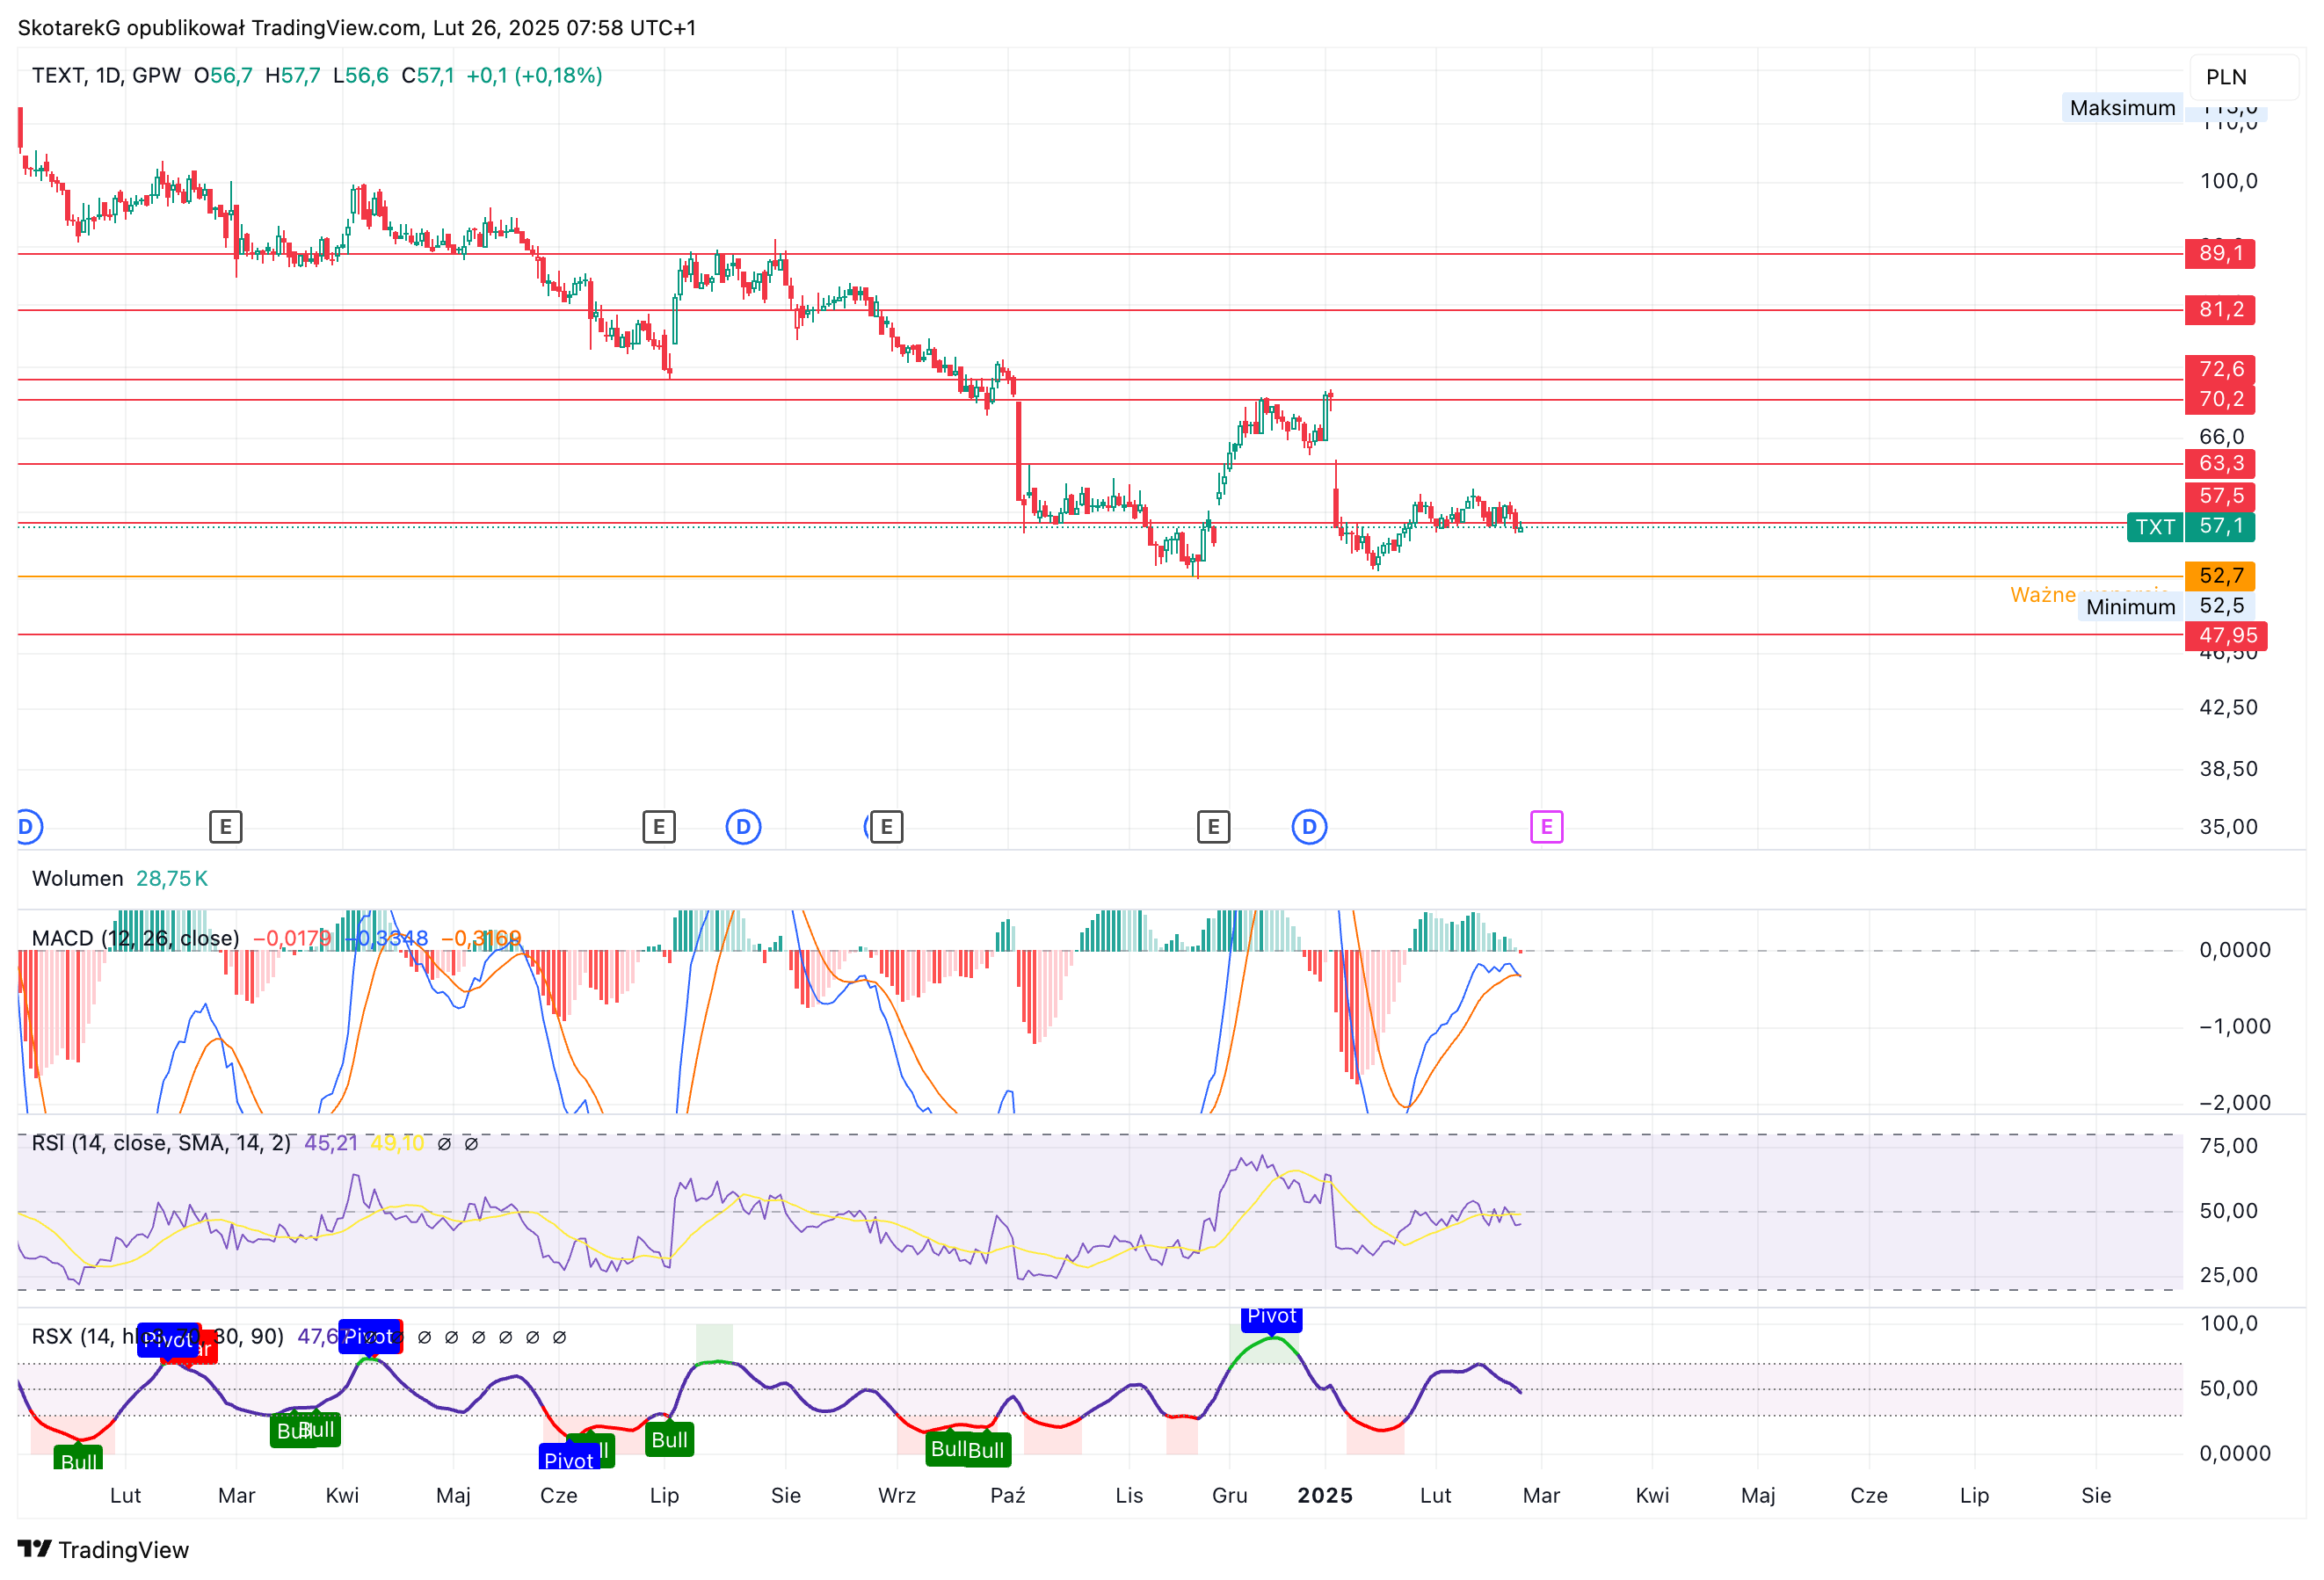Open the PLN currency selector
The image size is (2324, 1580).
coord(2245,77)
